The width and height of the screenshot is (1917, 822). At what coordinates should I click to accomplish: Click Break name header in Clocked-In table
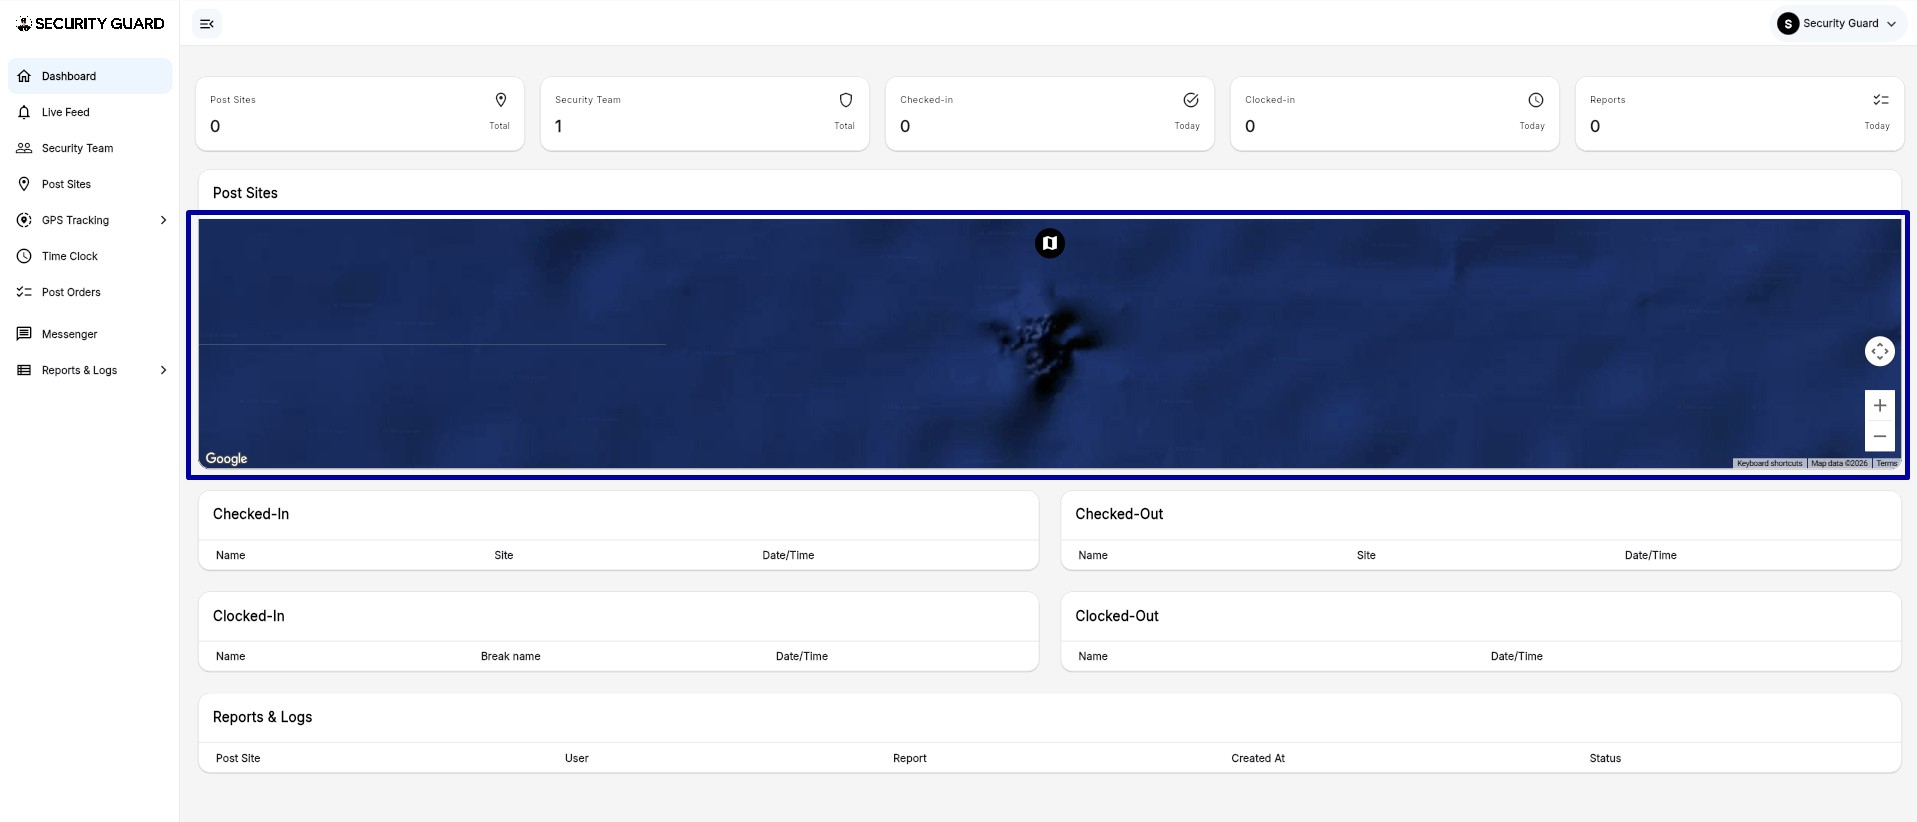tap(511, 656)
